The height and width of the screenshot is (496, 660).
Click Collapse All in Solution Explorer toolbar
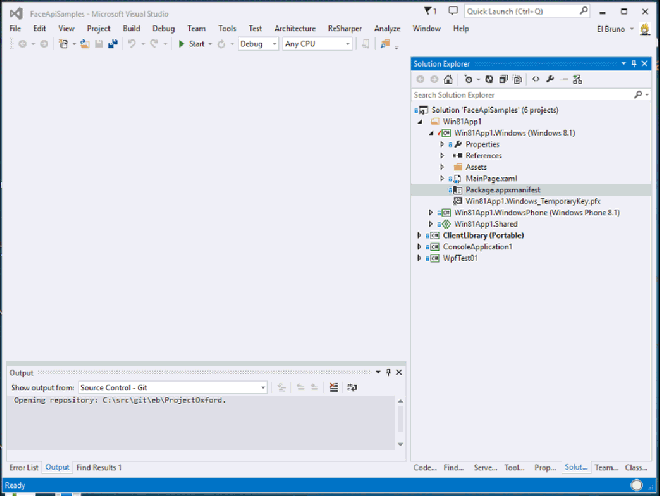pyautogui.click(x=502, y=79)
